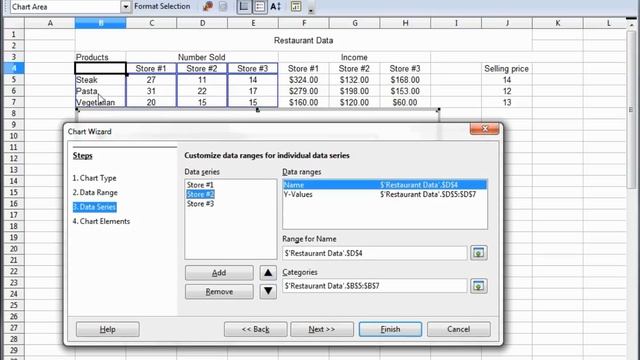Select row header 5

[14, 80]
